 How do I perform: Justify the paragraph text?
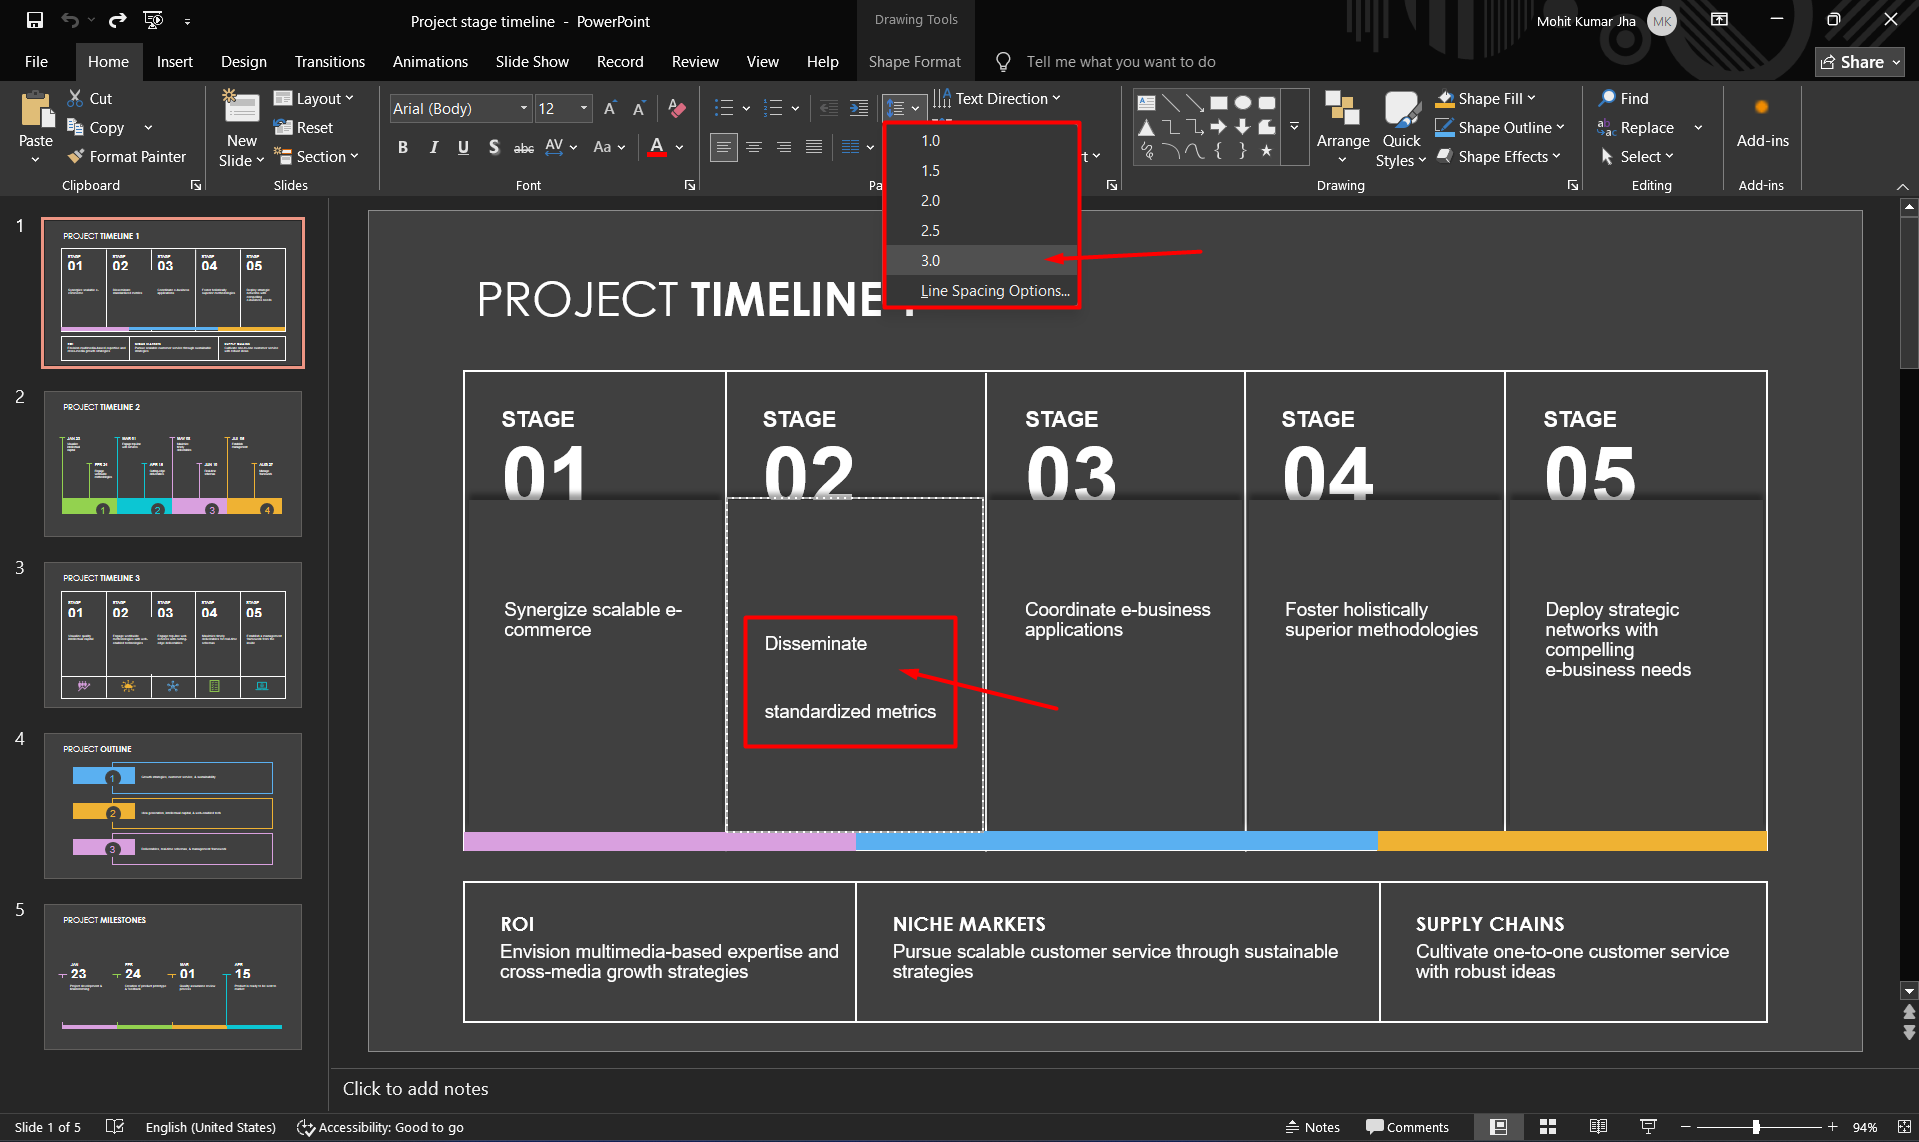(x=814, y=147)
